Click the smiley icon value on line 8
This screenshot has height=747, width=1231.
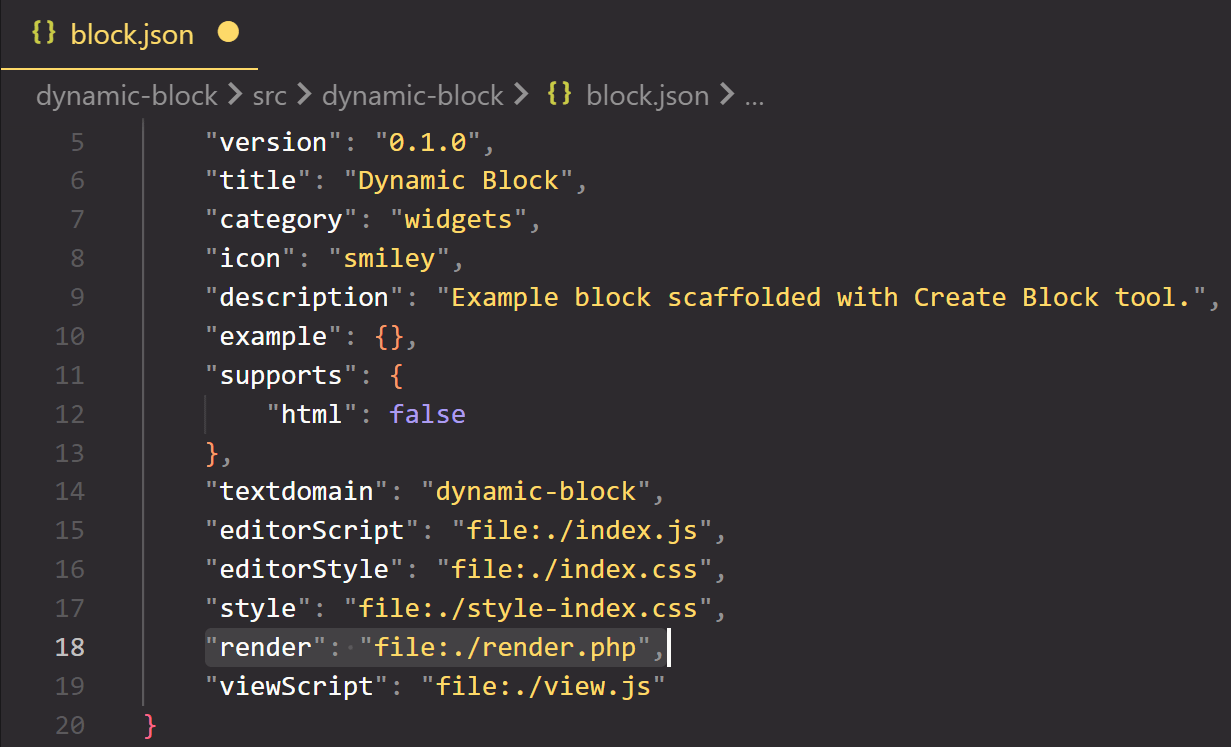click(390, 257)
